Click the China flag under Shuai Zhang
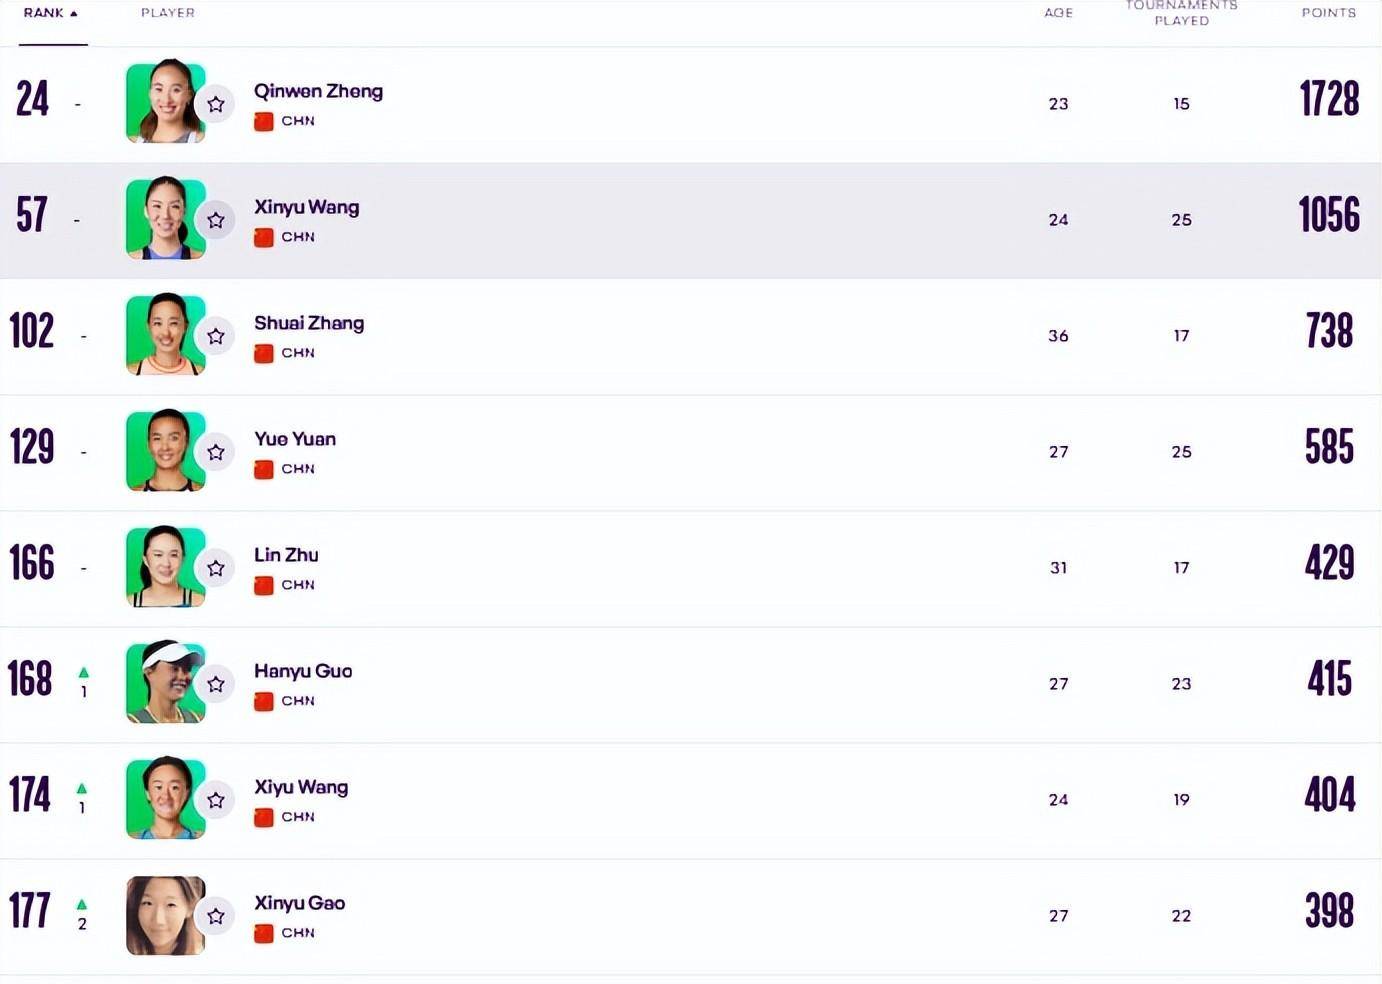Viewport: 1382px width, 984px height. pos(264,353)
